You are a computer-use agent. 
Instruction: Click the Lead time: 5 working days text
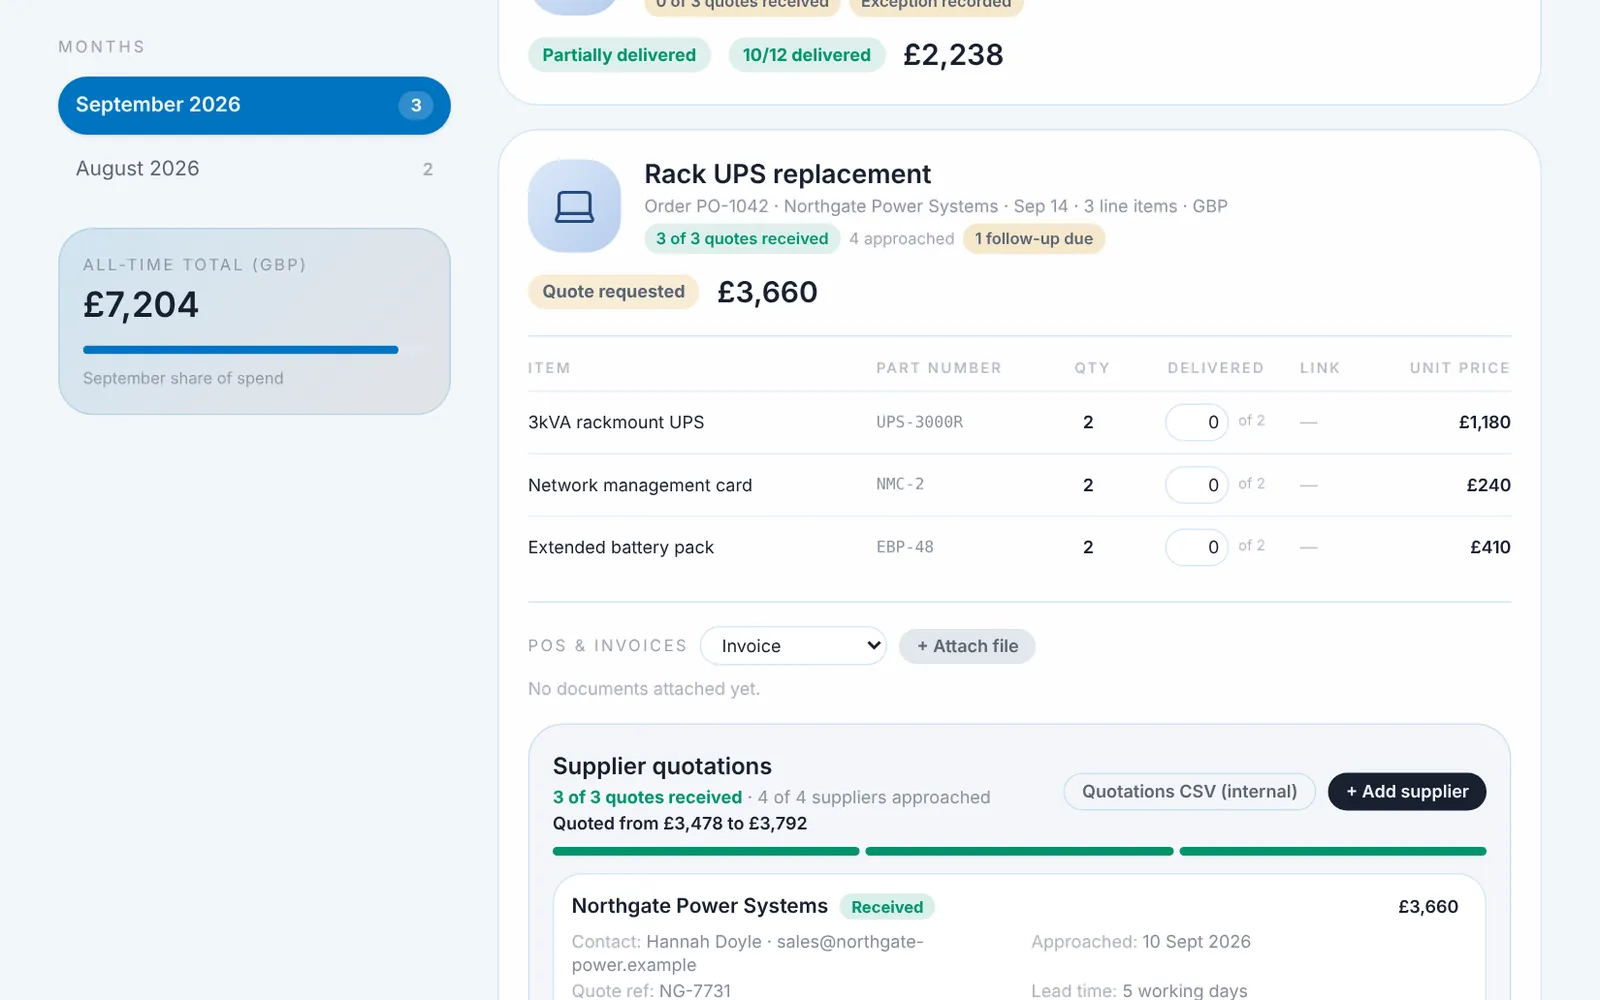1139,990
